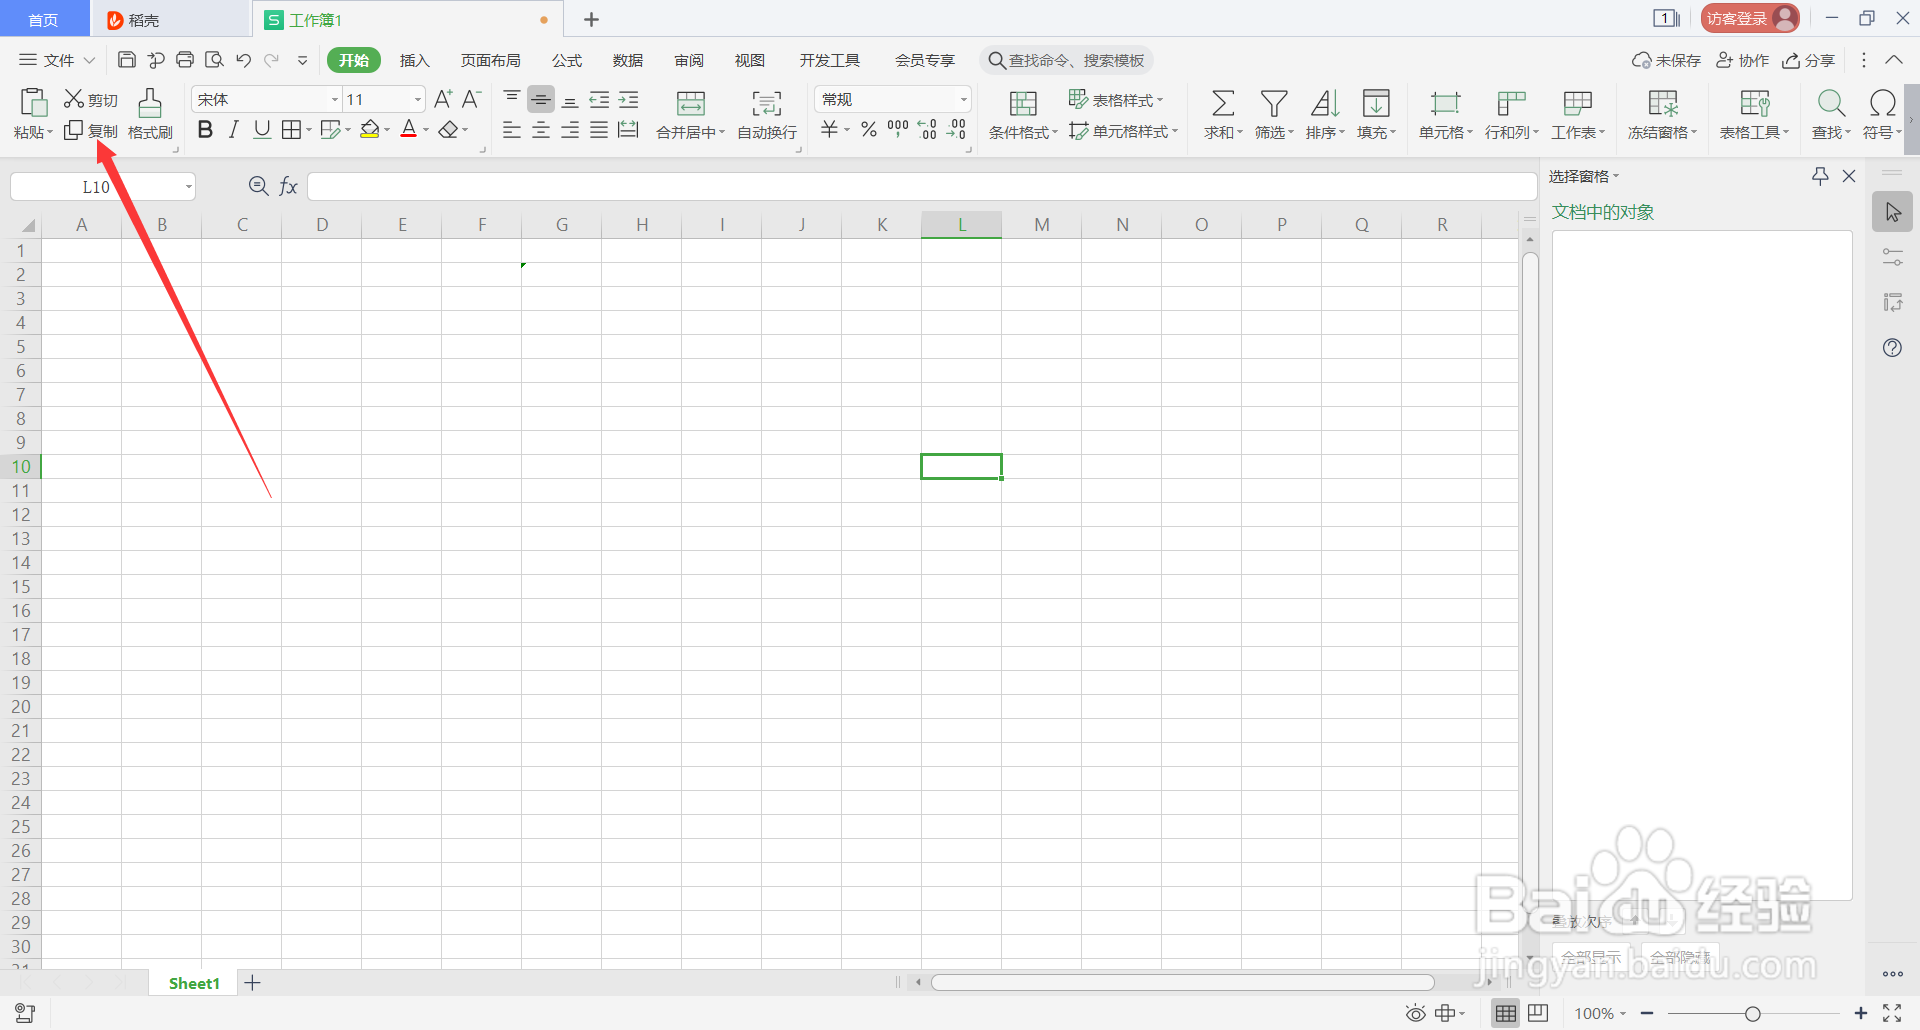
Task: Click the Print icon in quick toolbar
Action: [185, 60]
